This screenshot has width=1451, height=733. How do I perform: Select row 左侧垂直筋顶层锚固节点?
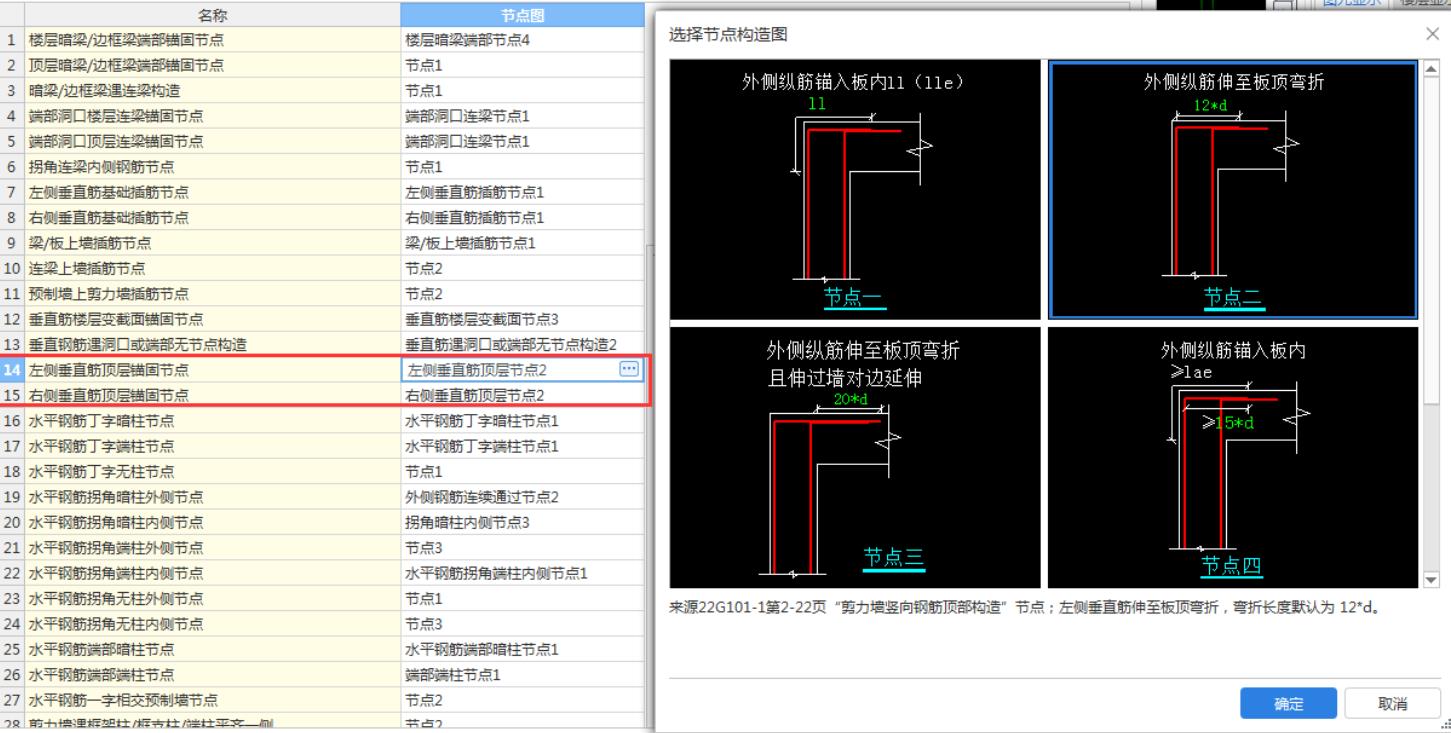(x=212, y=370)
